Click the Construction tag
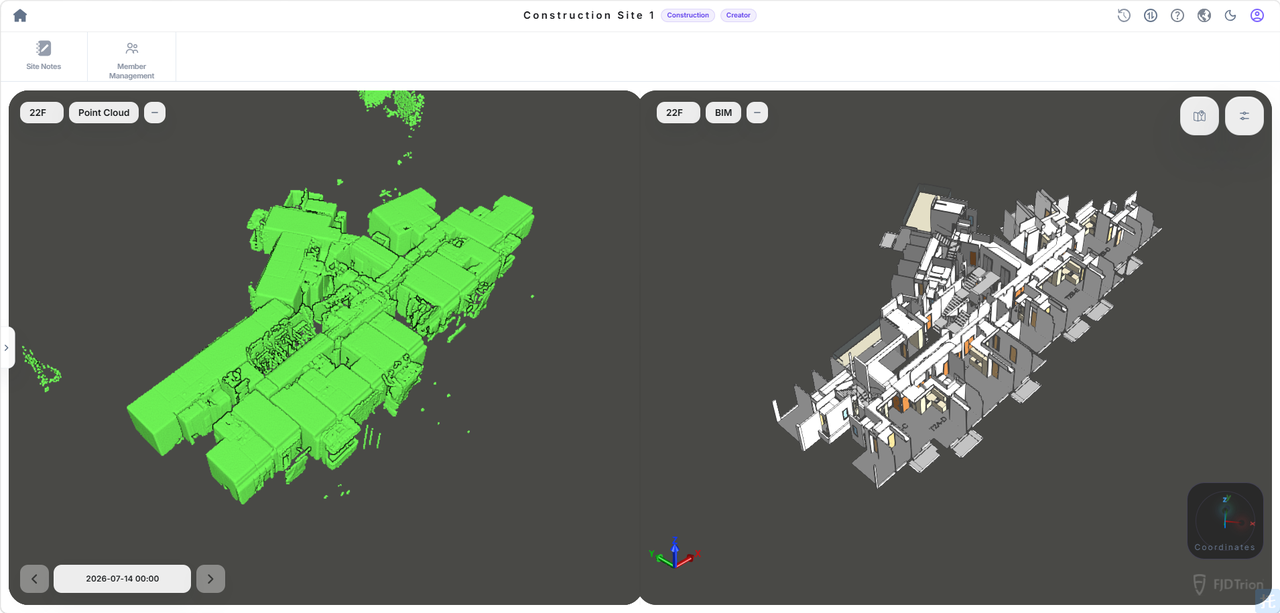 click(x=688, y=15)
